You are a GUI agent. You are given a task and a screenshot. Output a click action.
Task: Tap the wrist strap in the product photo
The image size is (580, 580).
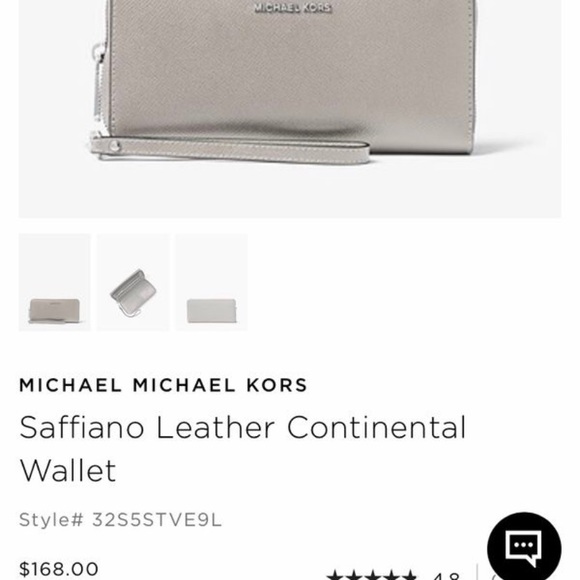[x=230, y=149]
